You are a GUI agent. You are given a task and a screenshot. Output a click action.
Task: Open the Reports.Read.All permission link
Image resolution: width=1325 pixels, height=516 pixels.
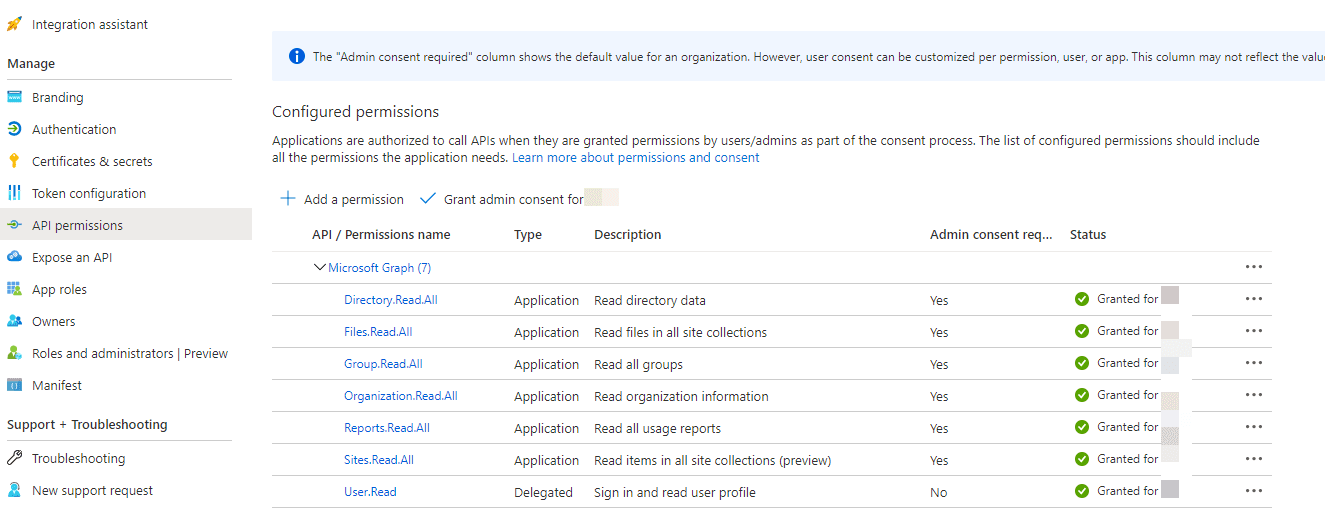387,428
